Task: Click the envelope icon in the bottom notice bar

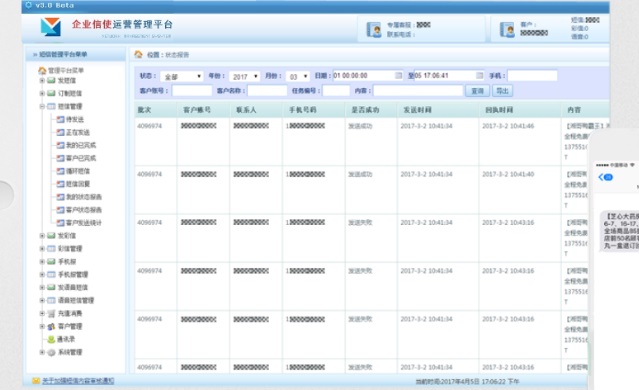Action: tap(36, 381)
